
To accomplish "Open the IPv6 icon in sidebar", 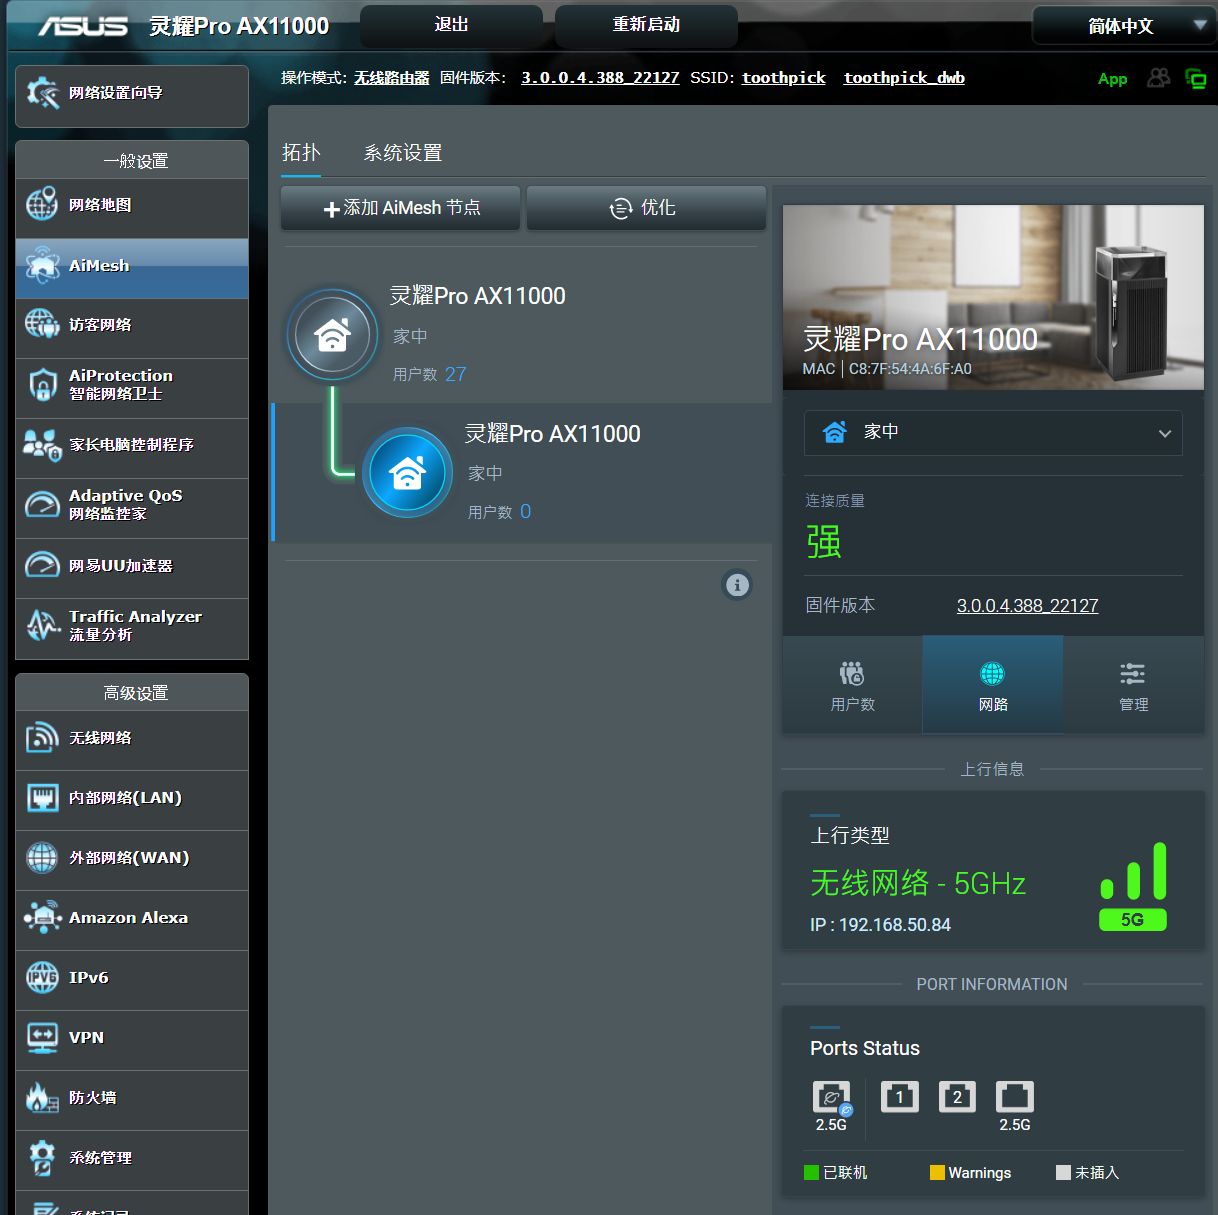I will point(42,977).
